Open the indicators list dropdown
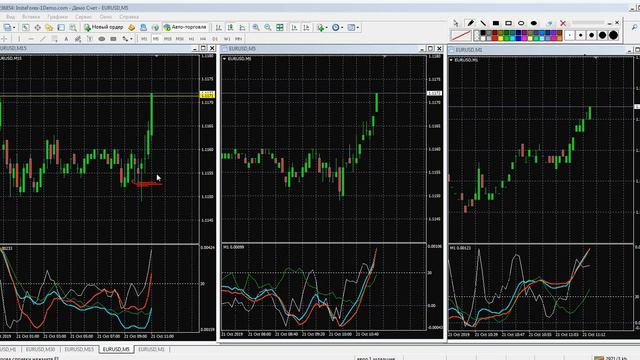Image resolution: width=640 pixels, height=360 pixels. pos(322,27)
